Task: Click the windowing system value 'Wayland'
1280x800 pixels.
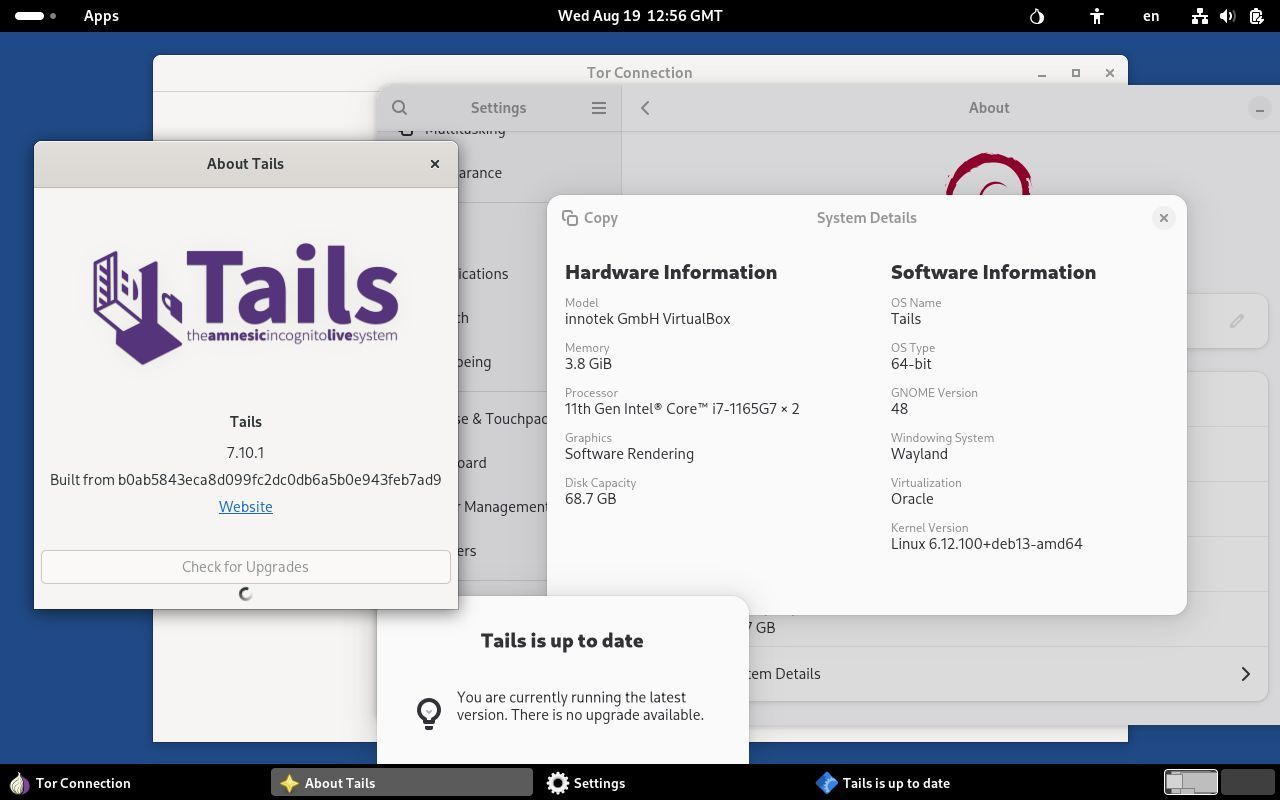Action: [x=919, y=454]
